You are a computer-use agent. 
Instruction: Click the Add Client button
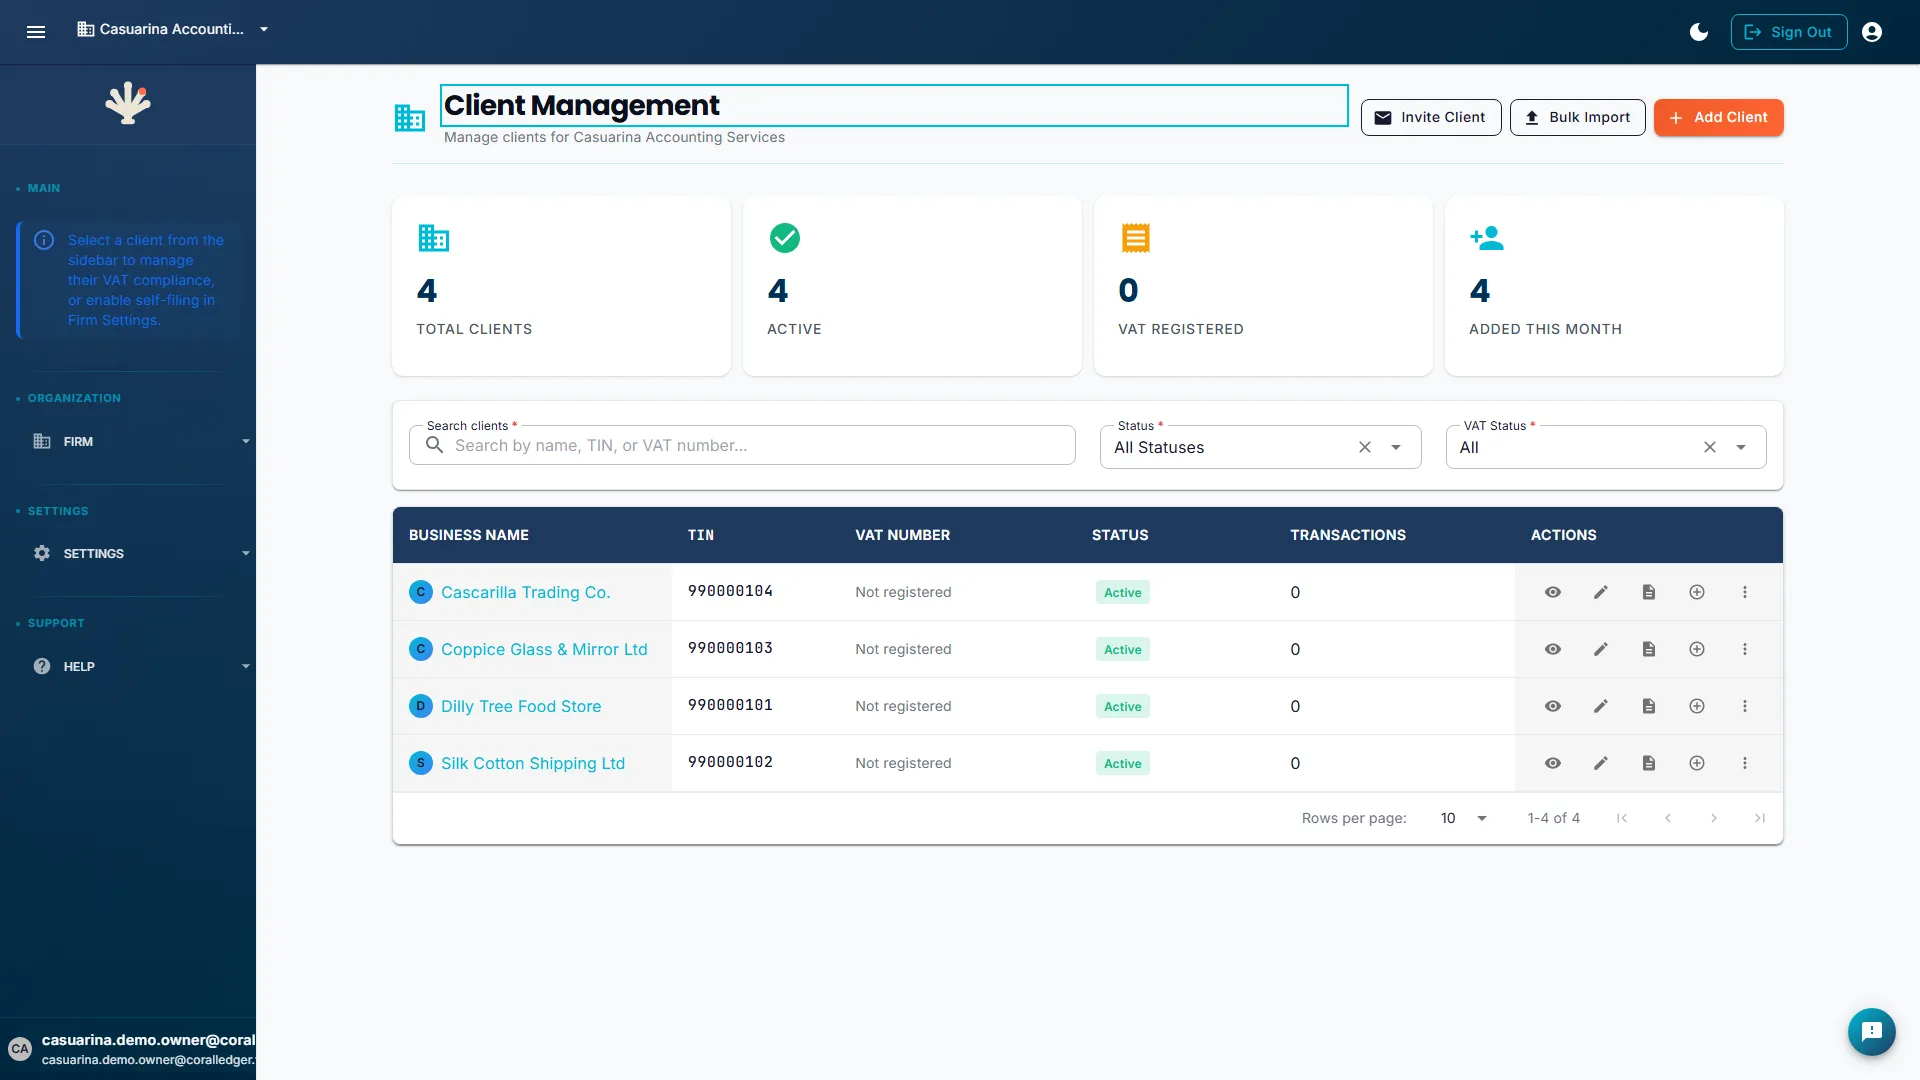[x=1718, y=117]
